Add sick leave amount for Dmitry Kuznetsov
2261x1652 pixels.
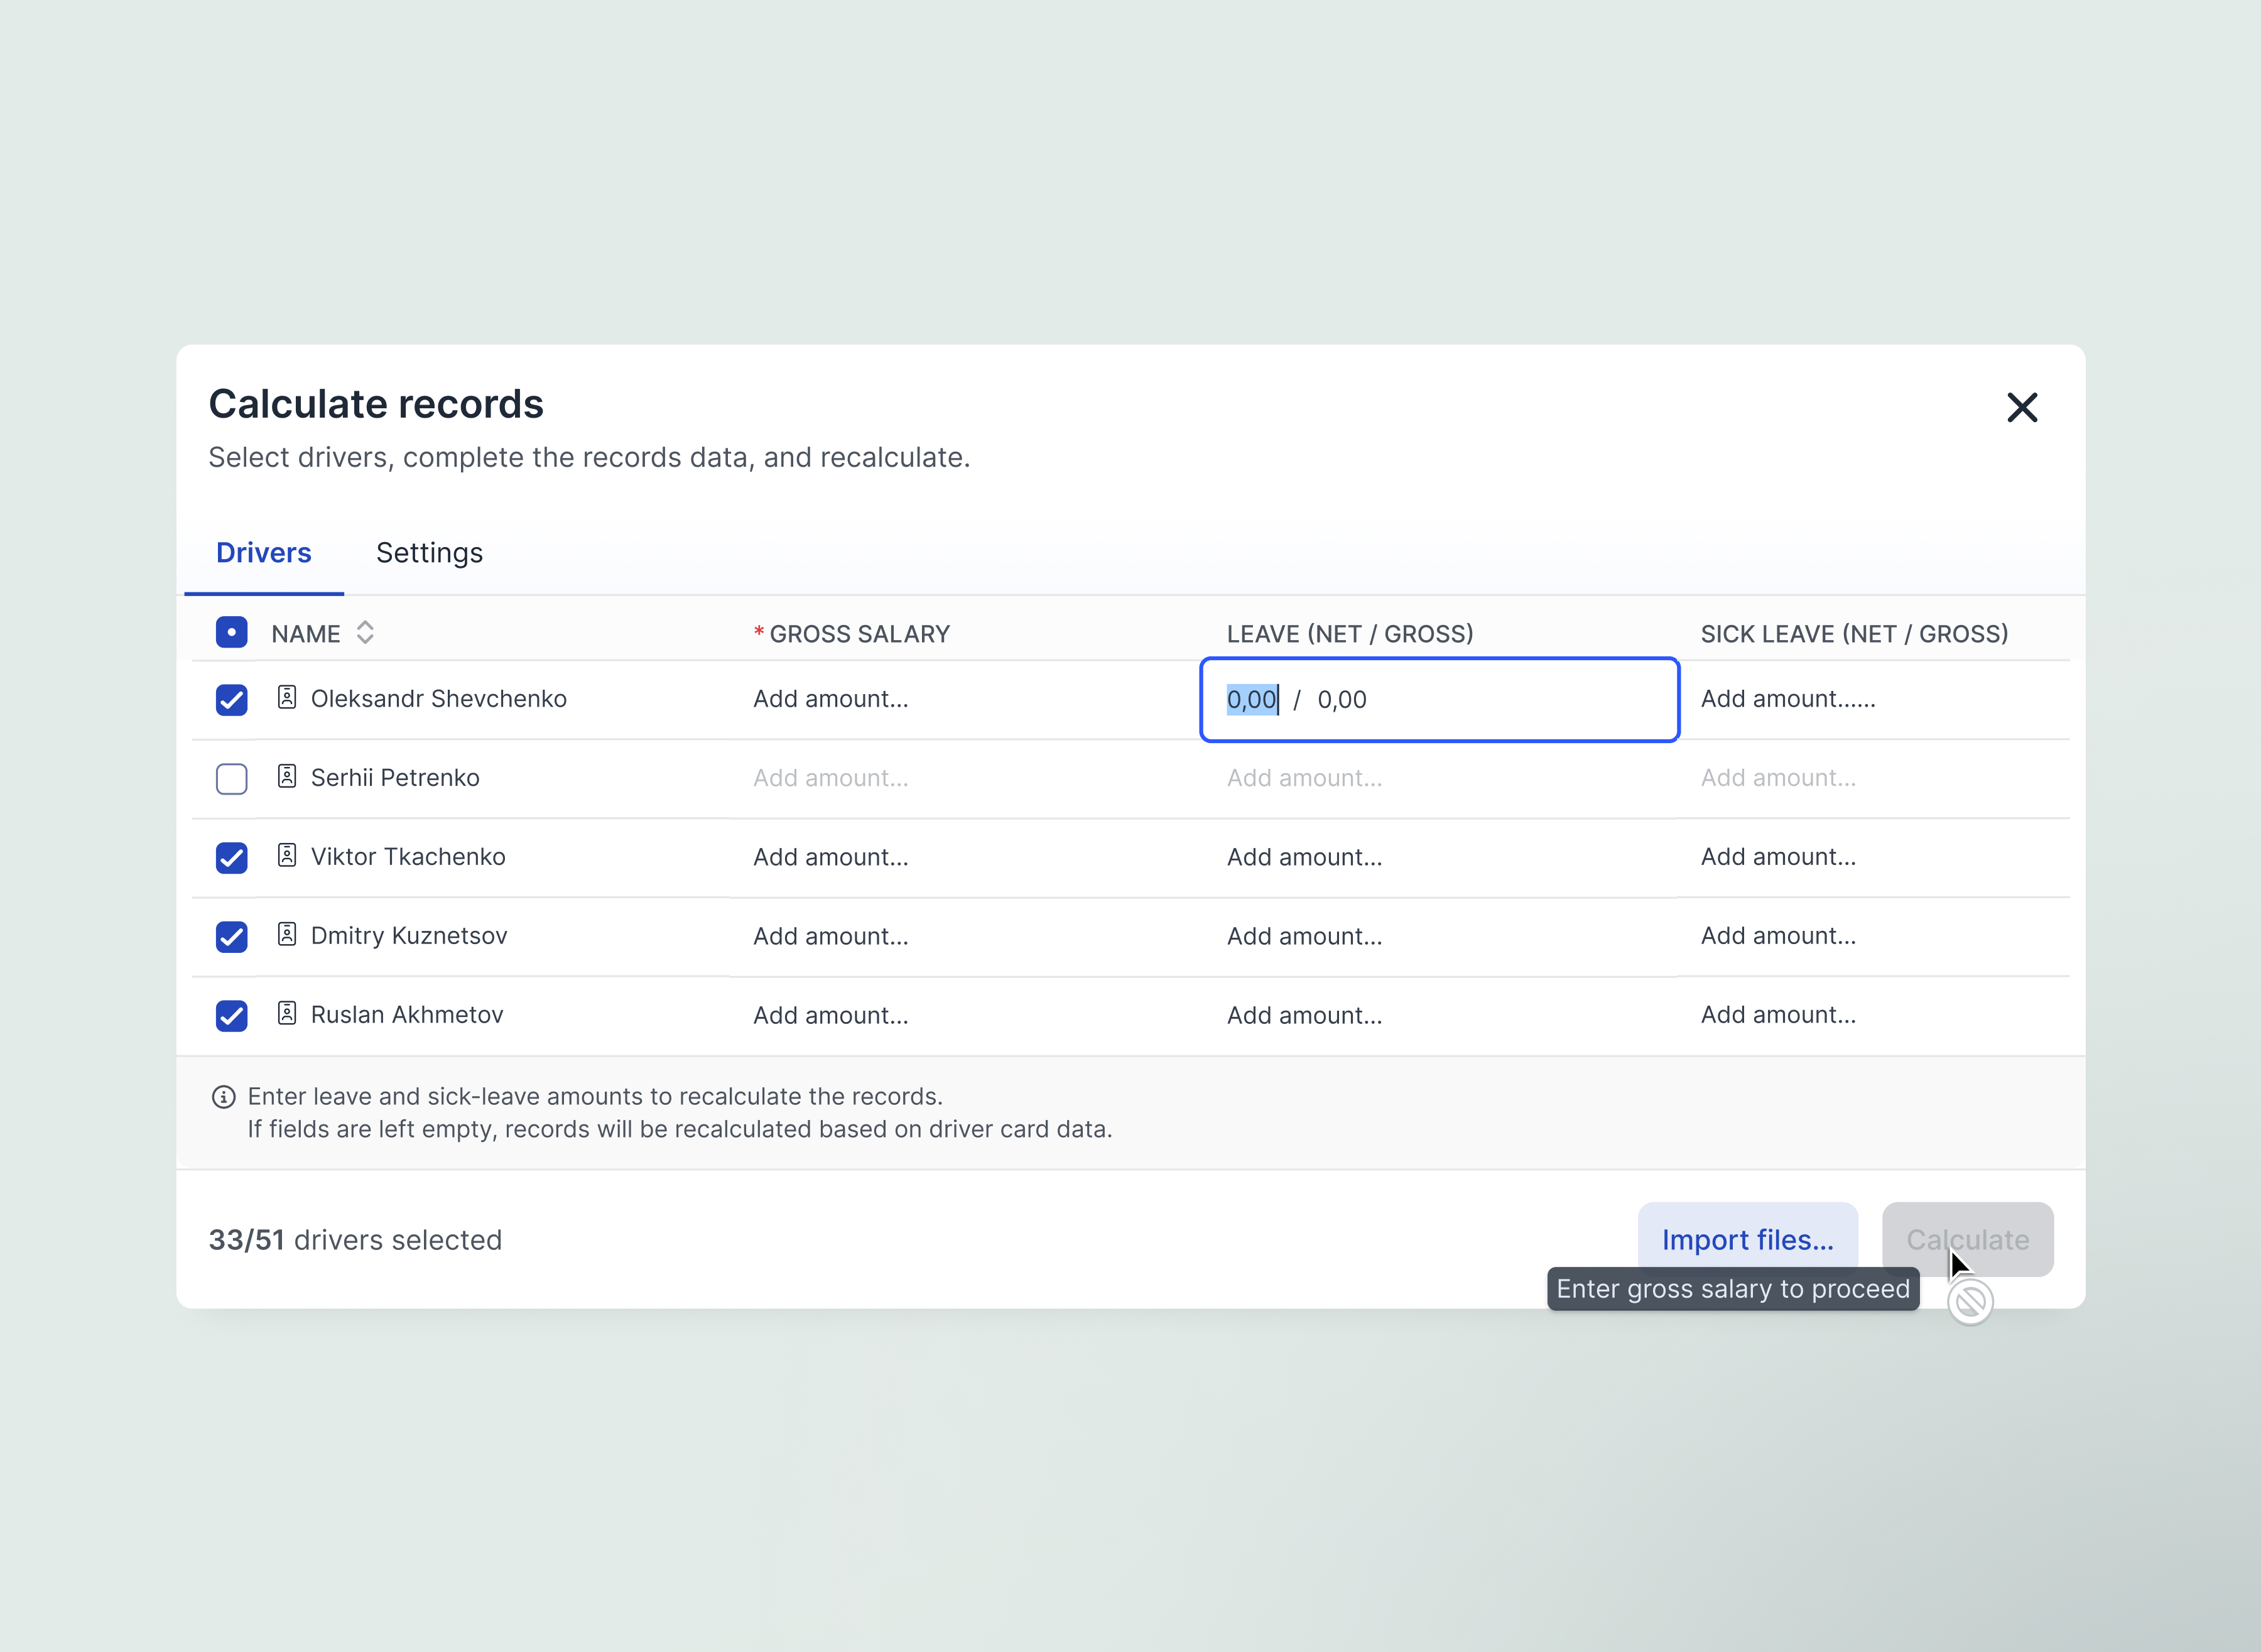(1778, 936)
